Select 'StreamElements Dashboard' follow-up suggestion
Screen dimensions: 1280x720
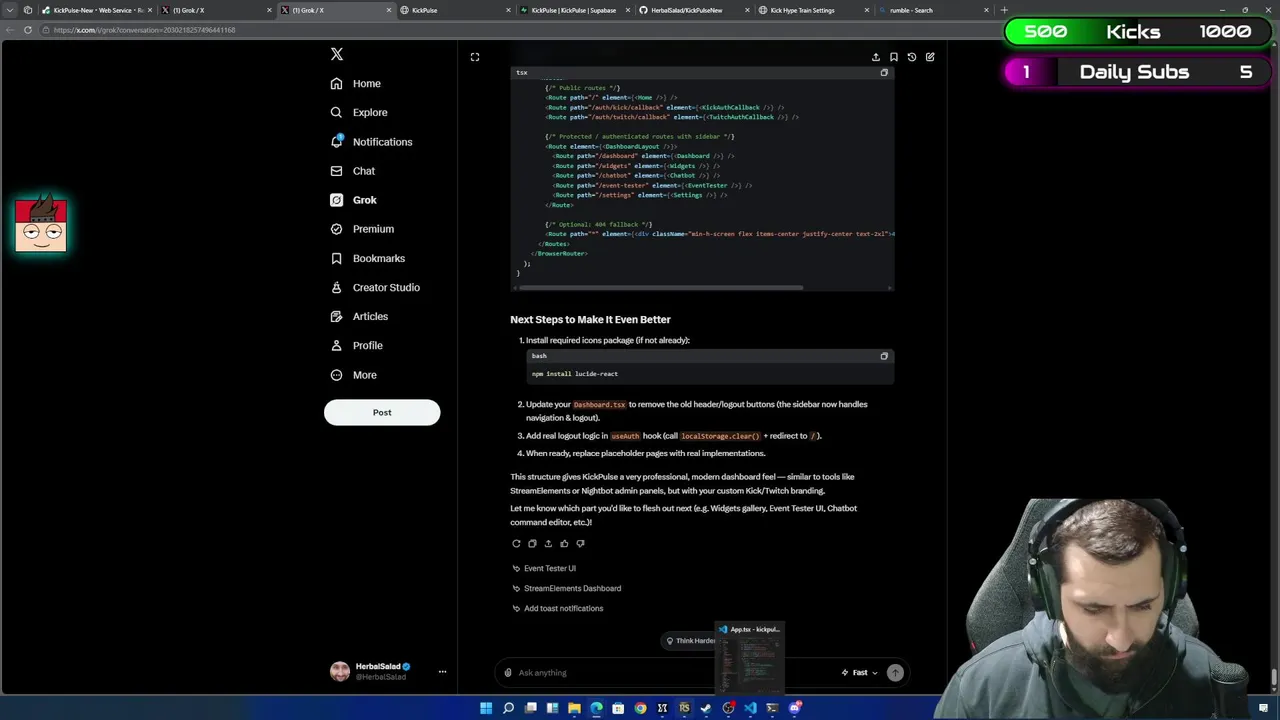point(566,588)
